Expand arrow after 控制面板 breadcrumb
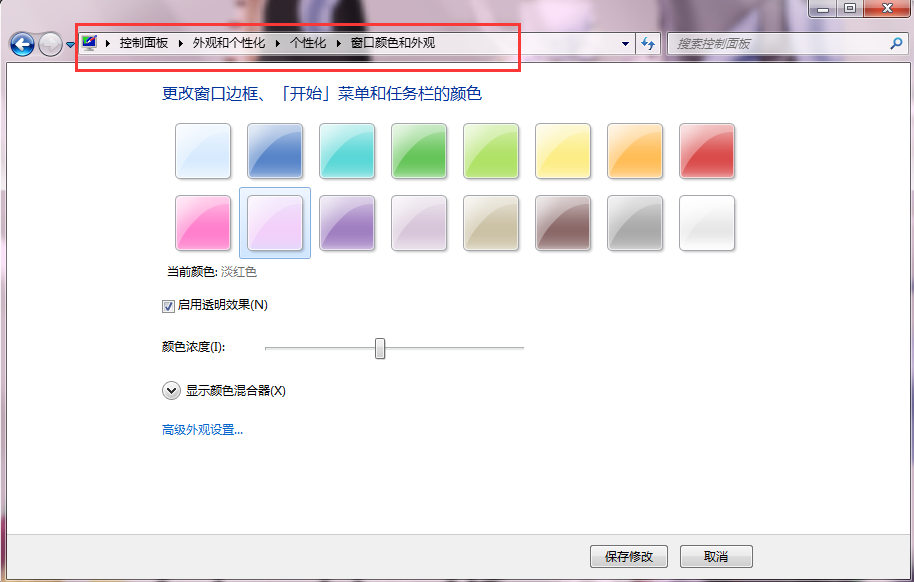The image size is (914, 582). [181, 43]
